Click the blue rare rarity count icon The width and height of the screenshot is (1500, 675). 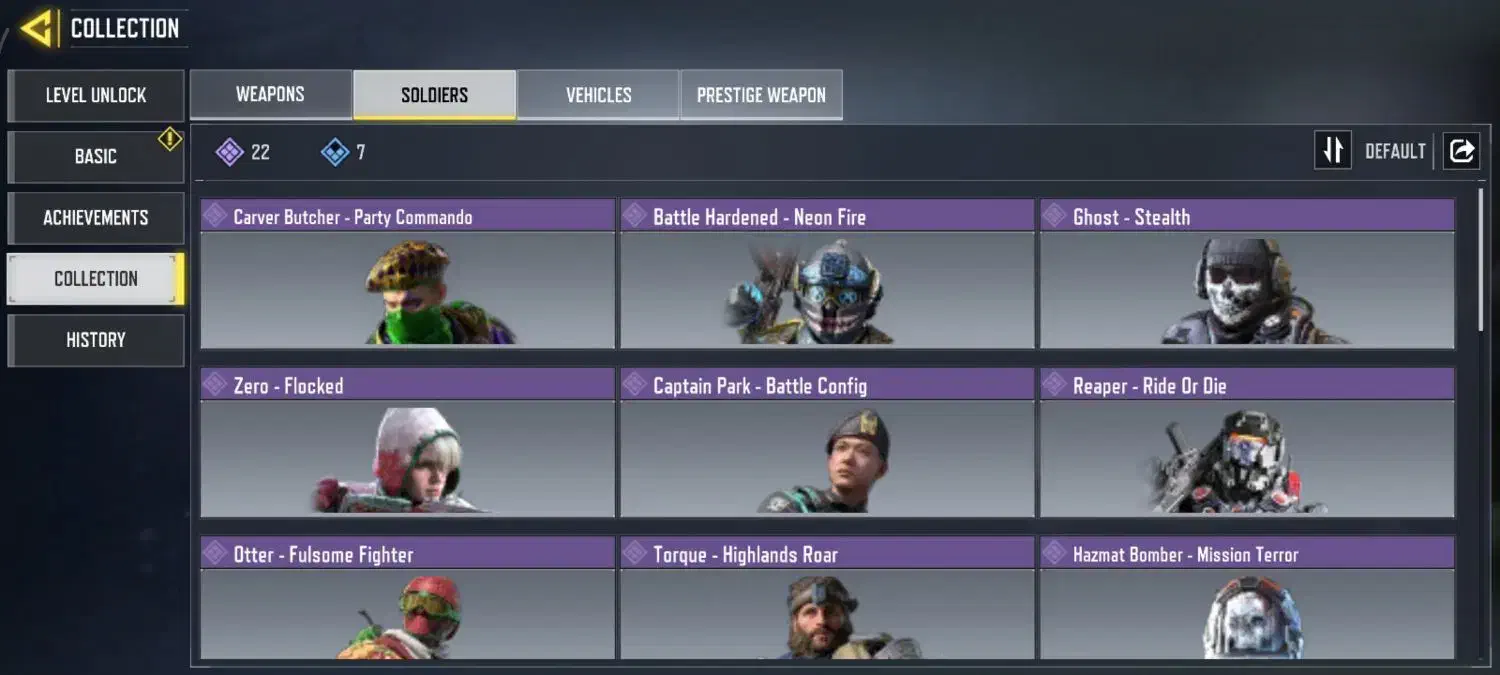coord(335,152)
